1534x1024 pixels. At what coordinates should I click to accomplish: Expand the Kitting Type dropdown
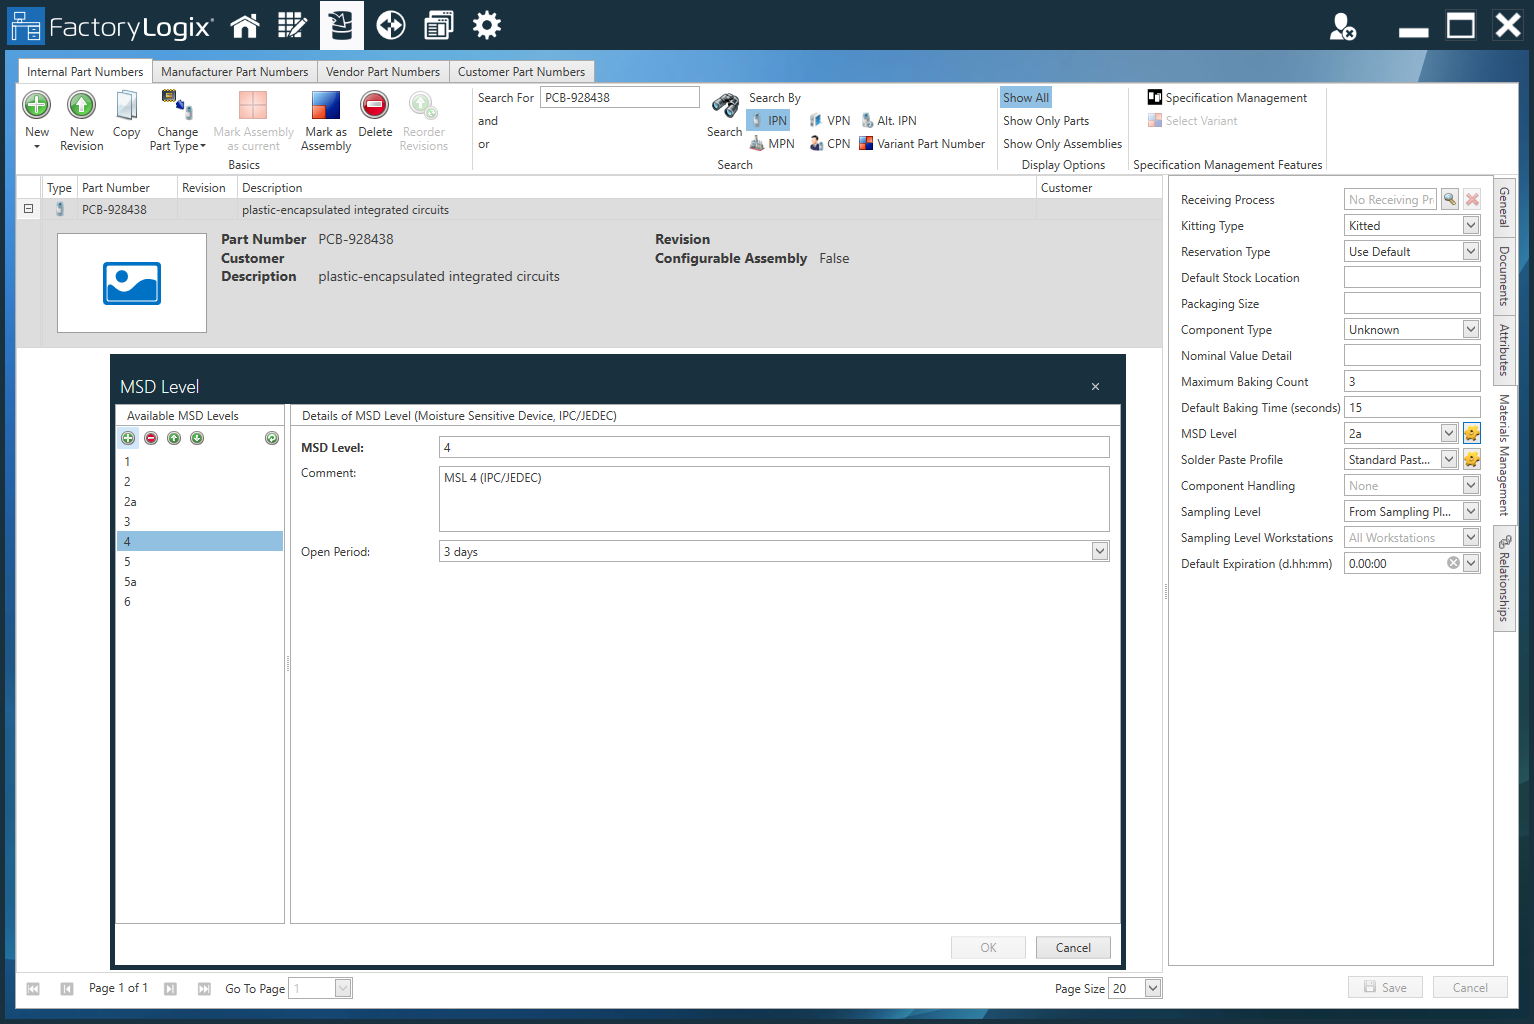(1471, 226)
